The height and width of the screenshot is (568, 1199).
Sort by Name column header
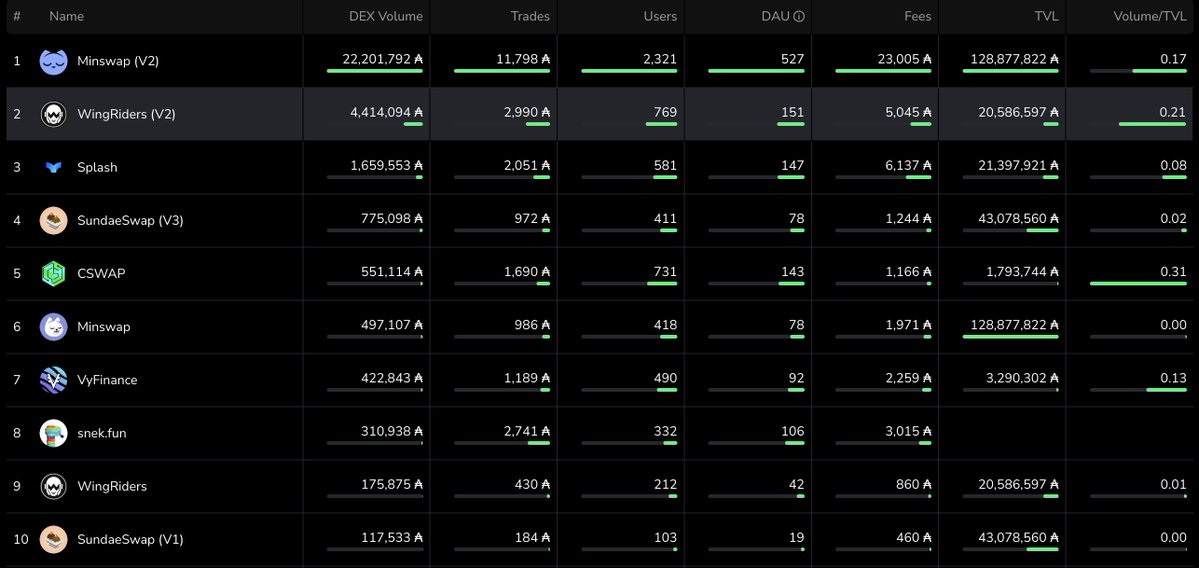pos(67,16)
